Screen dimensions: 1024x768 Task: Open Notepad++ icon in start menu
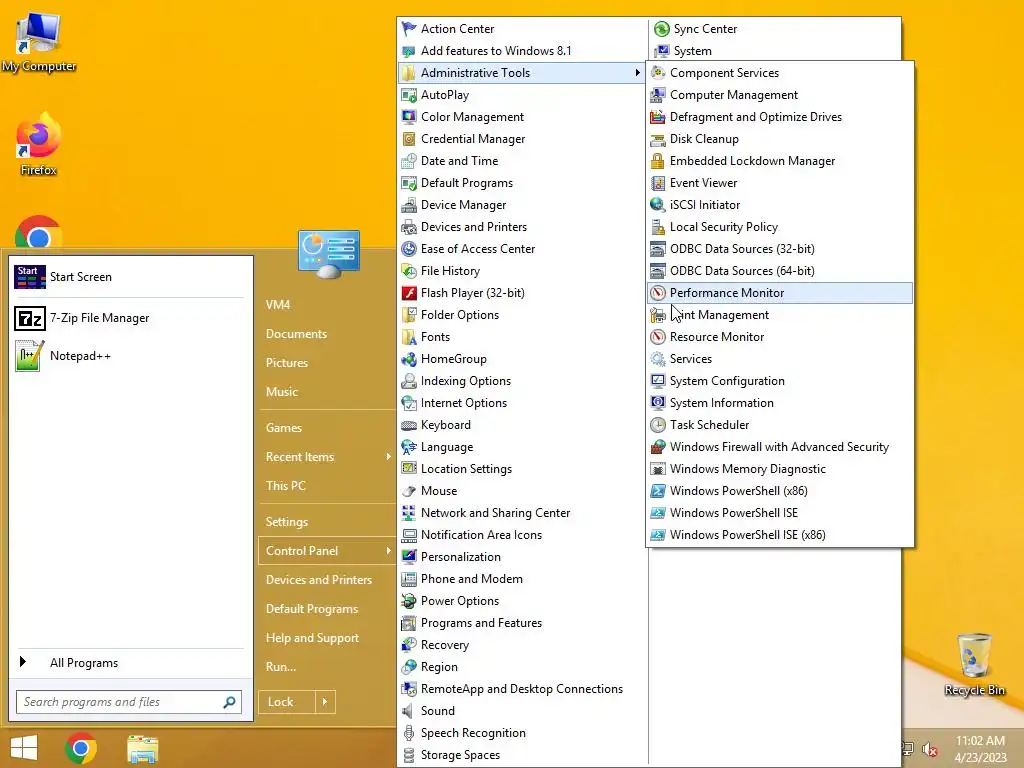[x=30, y=356]
